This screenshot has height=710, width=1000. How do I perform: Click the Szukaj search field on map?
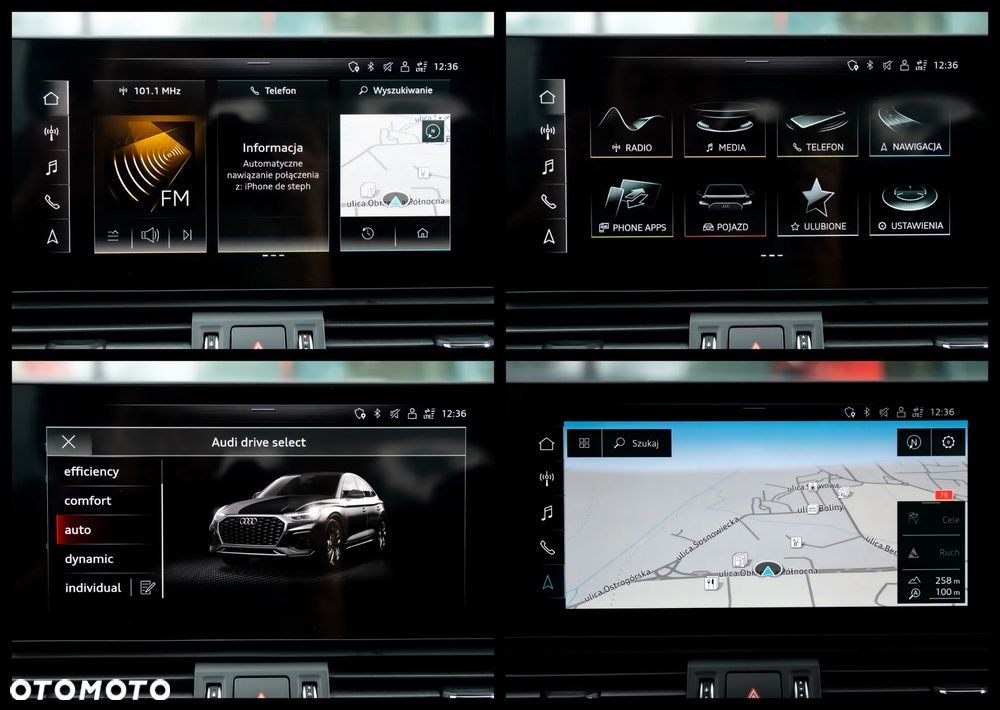636,443
